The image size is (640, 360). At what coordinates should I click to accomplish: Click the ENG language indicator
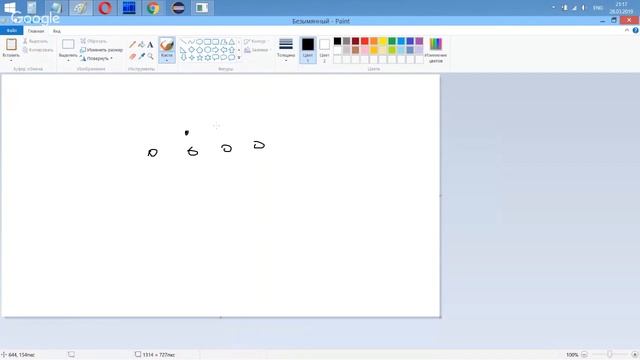pyautogui.click(x=598, y=8)
